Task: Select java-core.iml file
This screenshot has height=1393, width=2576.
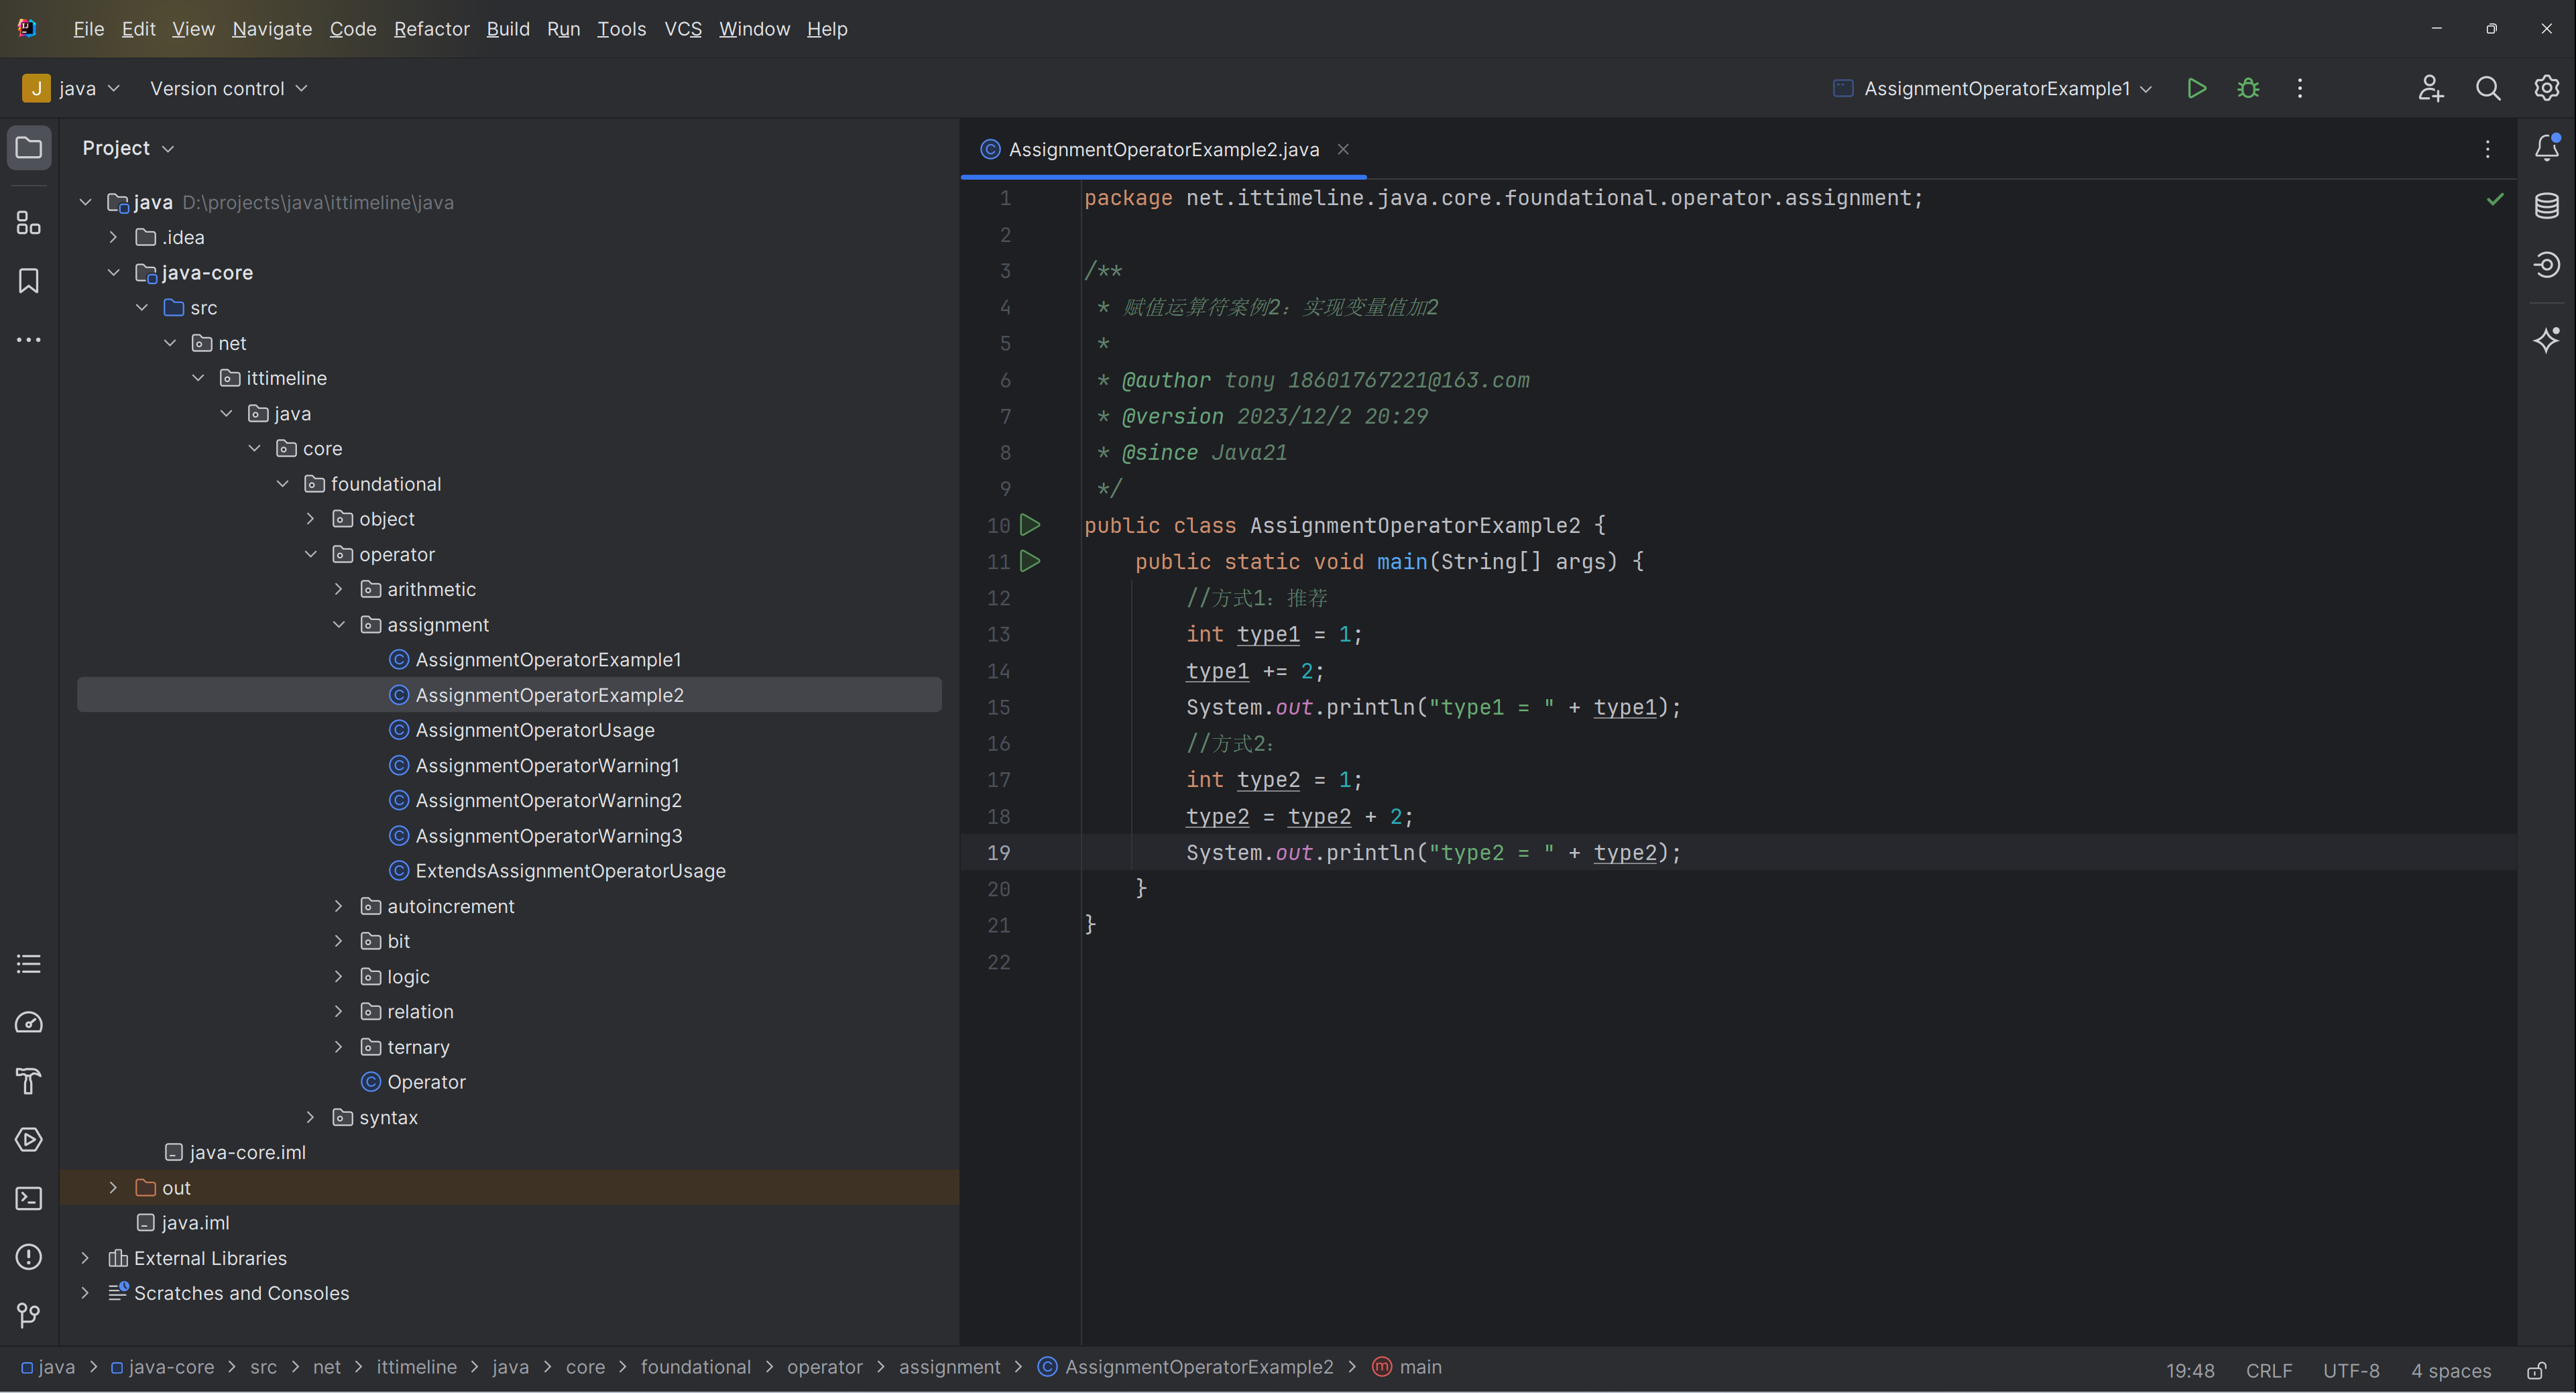Action: coord(247,1152)
